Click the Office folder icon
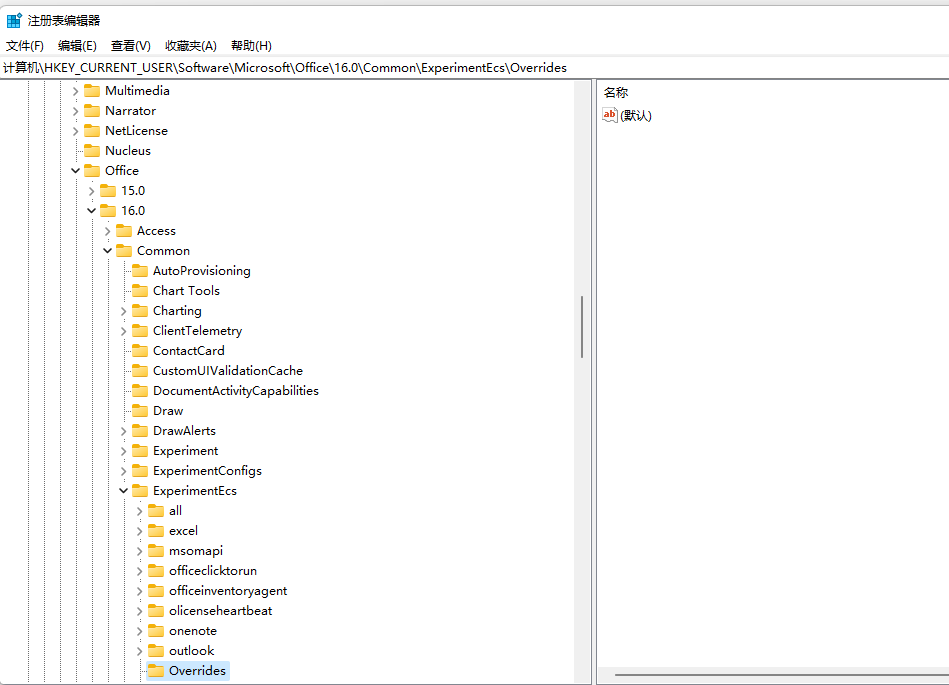The image size is (949, 685). pos(92,171)
